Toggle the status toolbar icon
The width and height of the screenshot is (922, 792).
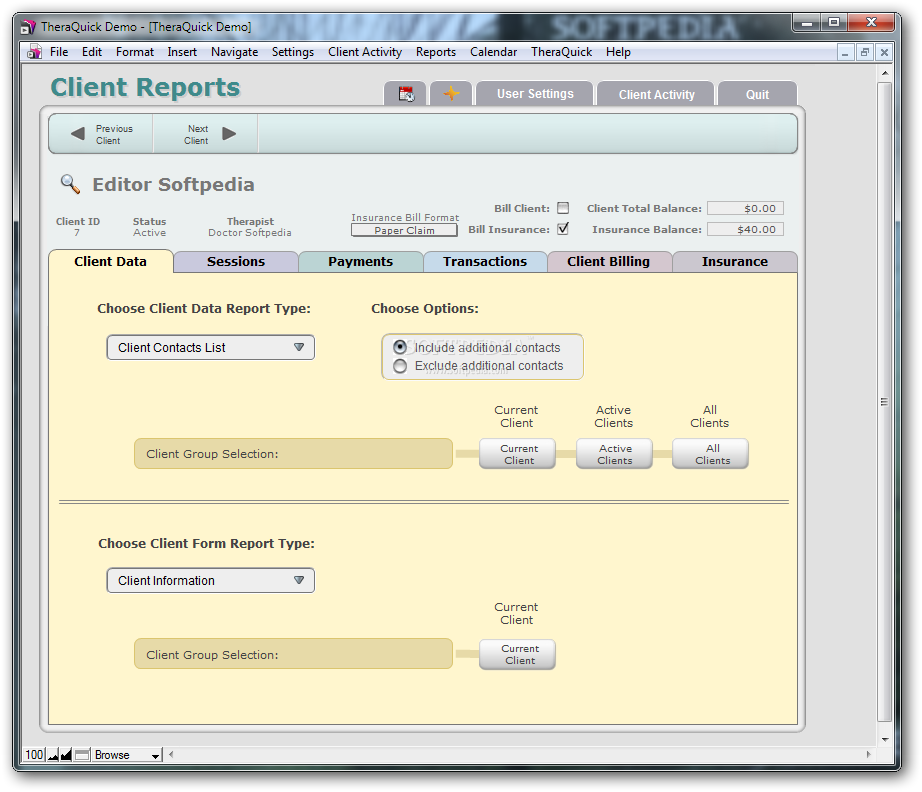tap(82, 754)
